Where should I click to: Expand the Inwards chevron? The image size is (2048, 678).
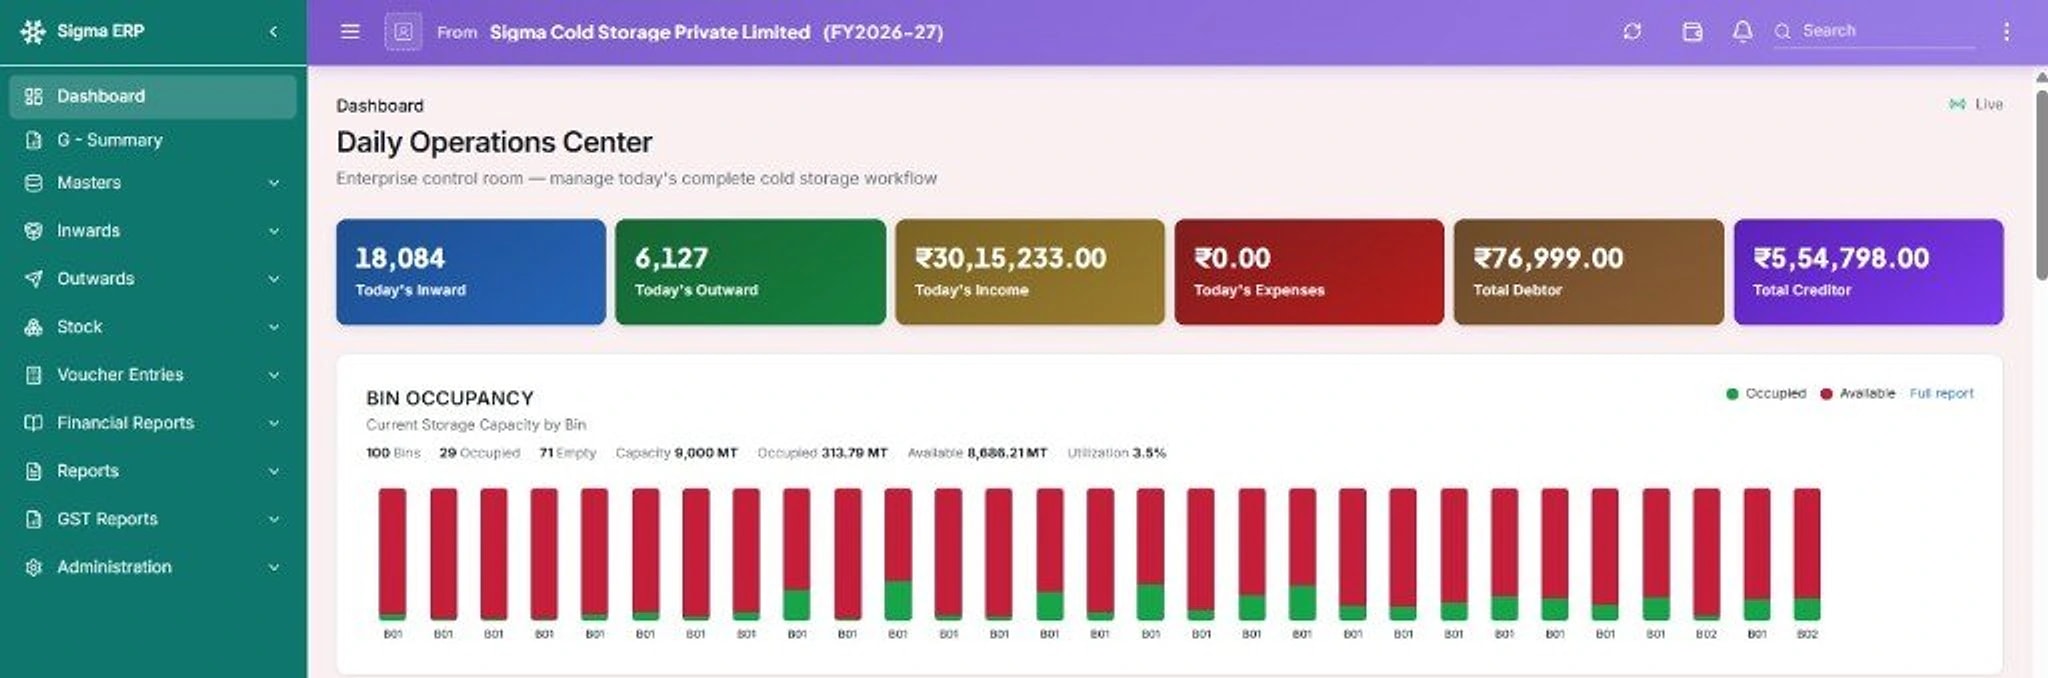[273, 231]
